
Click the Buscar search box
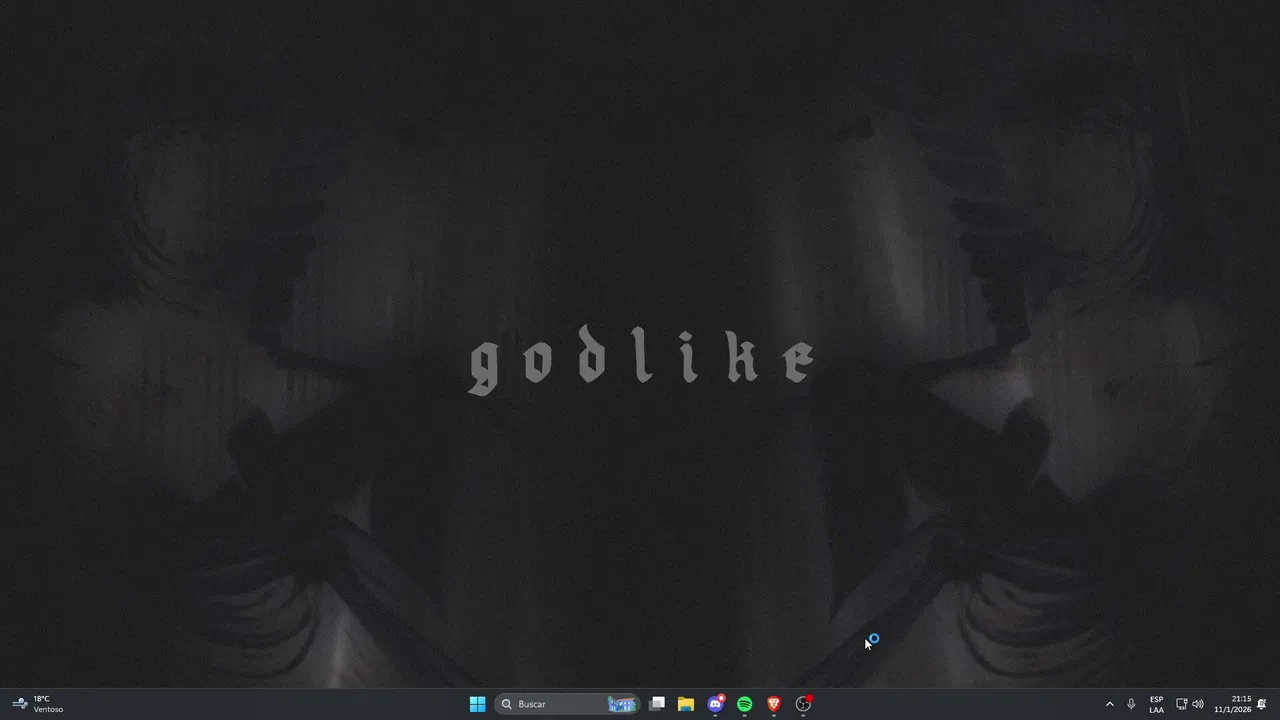[x=567, y=704]
